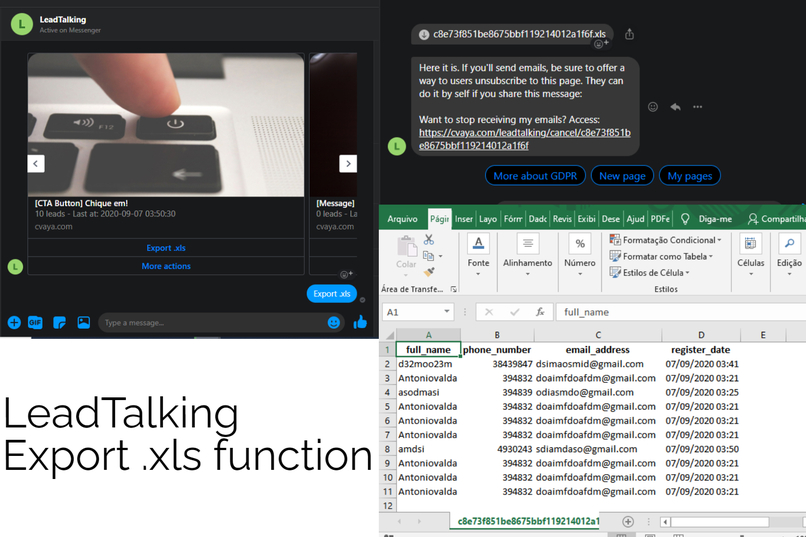The height and width of the screenshot is (537, 806).
Task: Open the Fonte group icon
Action: tap(478, 243)
